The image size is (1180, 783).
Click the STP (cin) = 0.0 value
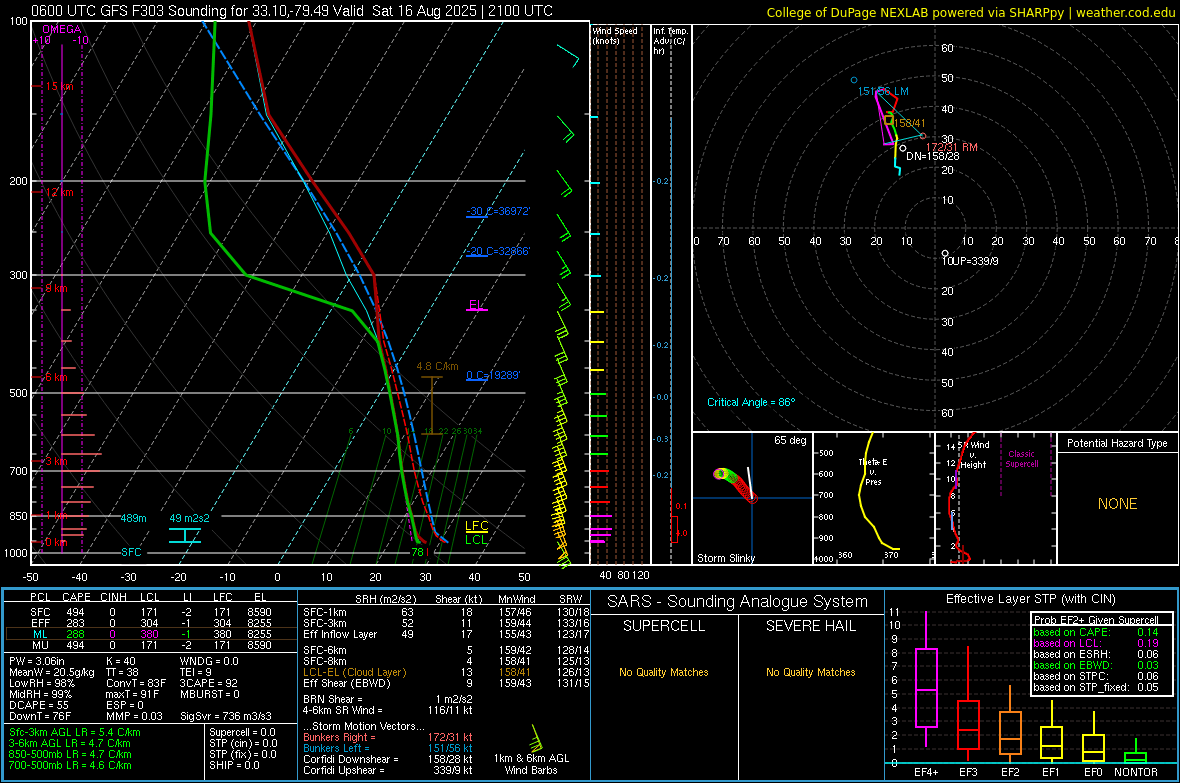coord(243,743)
